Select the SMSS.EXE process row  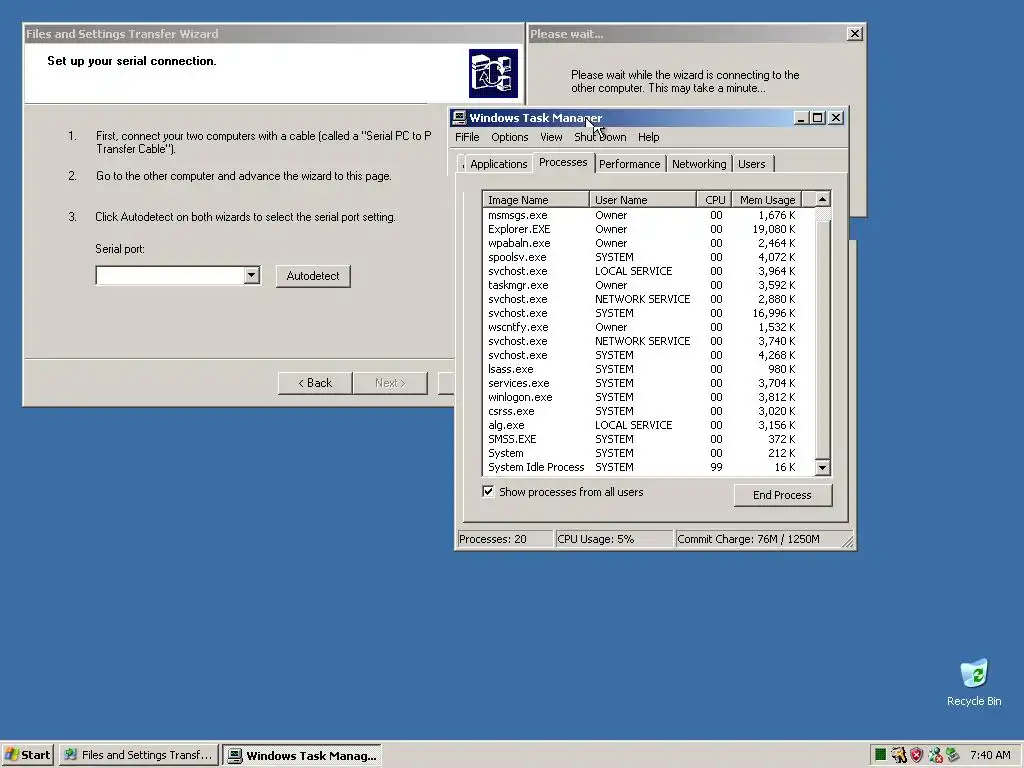(648, 440)
